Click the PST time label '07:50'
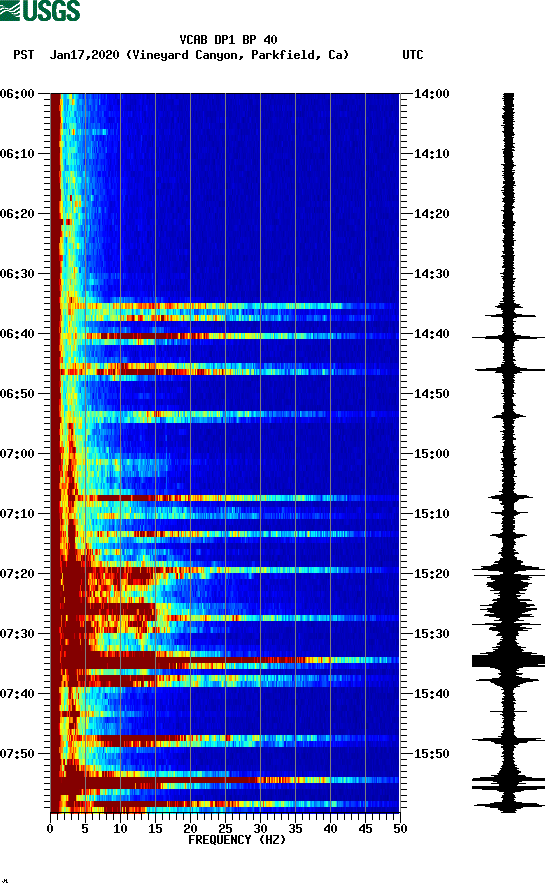552x892 pixels. click(x=17, y=754)
